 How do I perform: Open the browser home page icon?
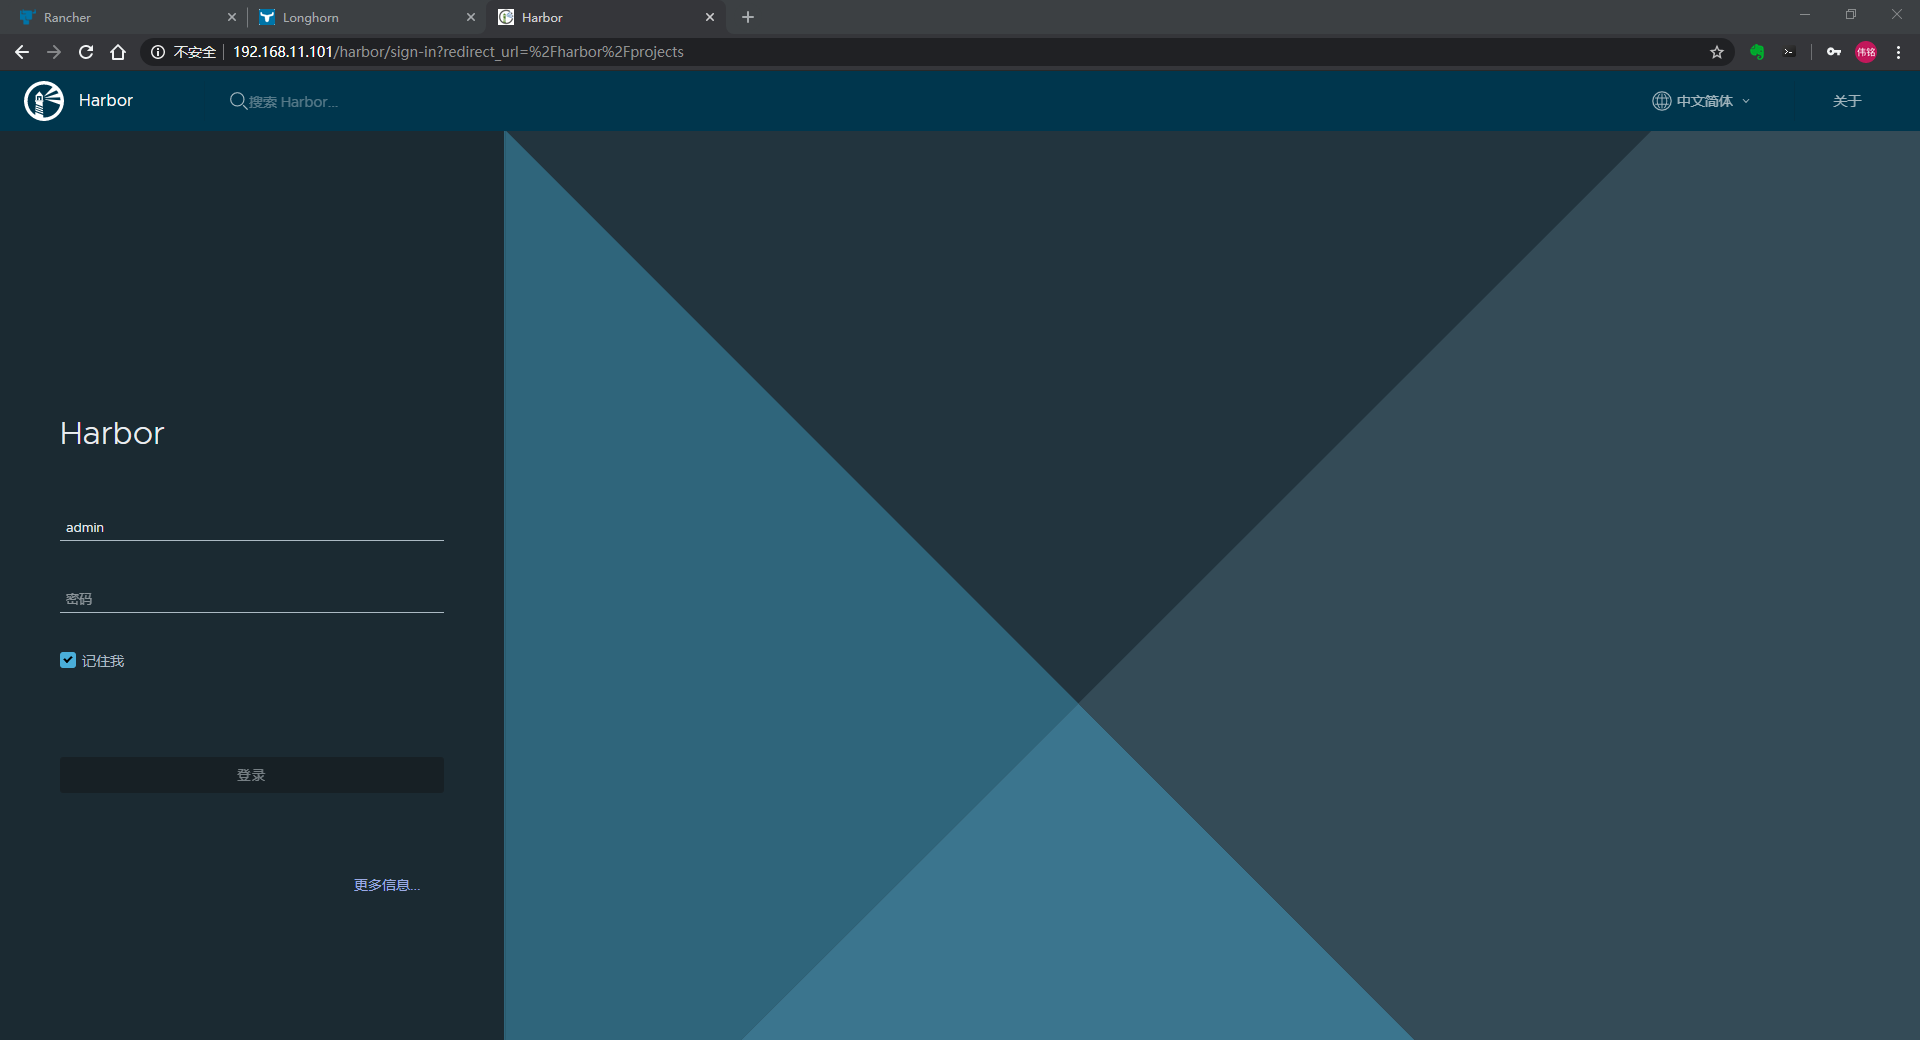coord(118,52)
